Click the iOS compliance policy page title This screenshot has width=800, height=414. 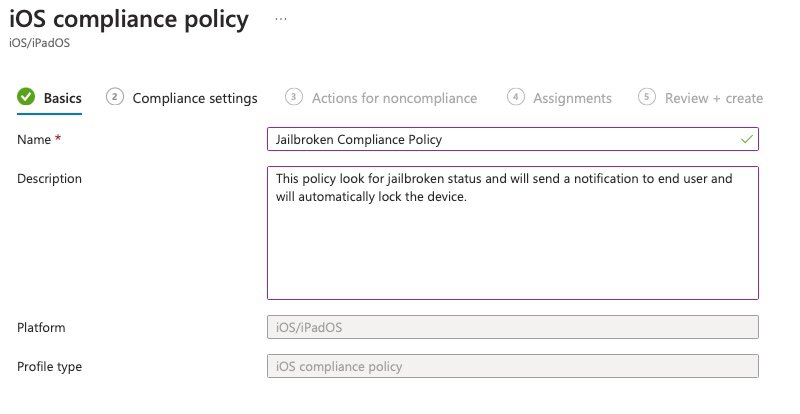pos(128,18)
